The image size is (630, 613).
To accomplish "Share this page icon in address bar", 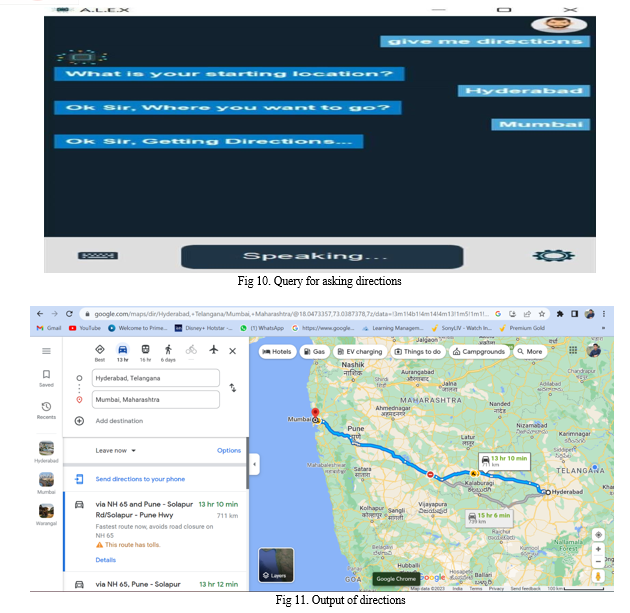I will 527,314.
